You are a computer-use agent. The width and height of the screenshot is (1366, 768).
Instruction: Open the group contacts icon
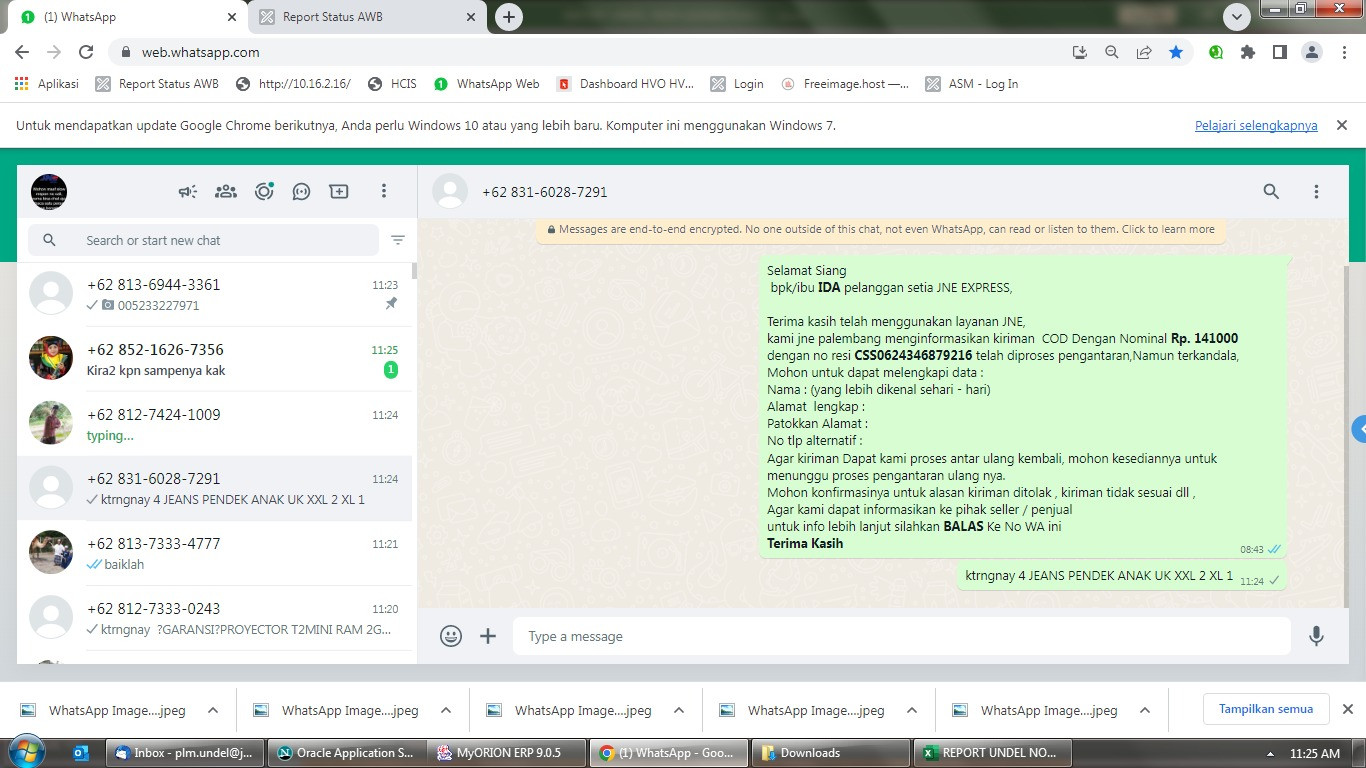click(x=226, y=191)
